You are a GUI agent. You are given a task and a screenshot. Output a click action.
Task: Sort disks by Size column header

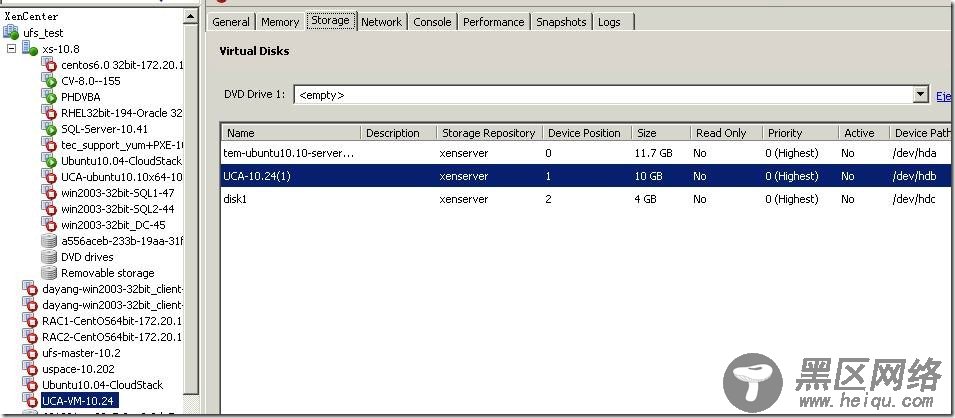coord(660,133)
